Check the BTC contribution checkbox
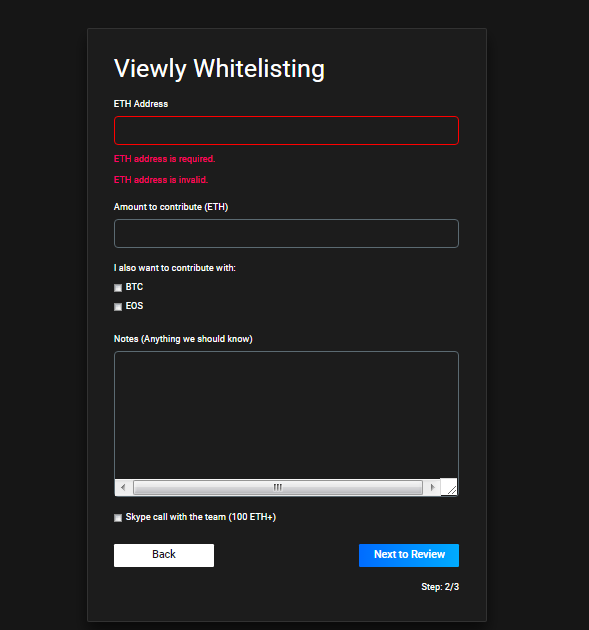This screenshot has height=630, width=589. click(x=118, y=288)
